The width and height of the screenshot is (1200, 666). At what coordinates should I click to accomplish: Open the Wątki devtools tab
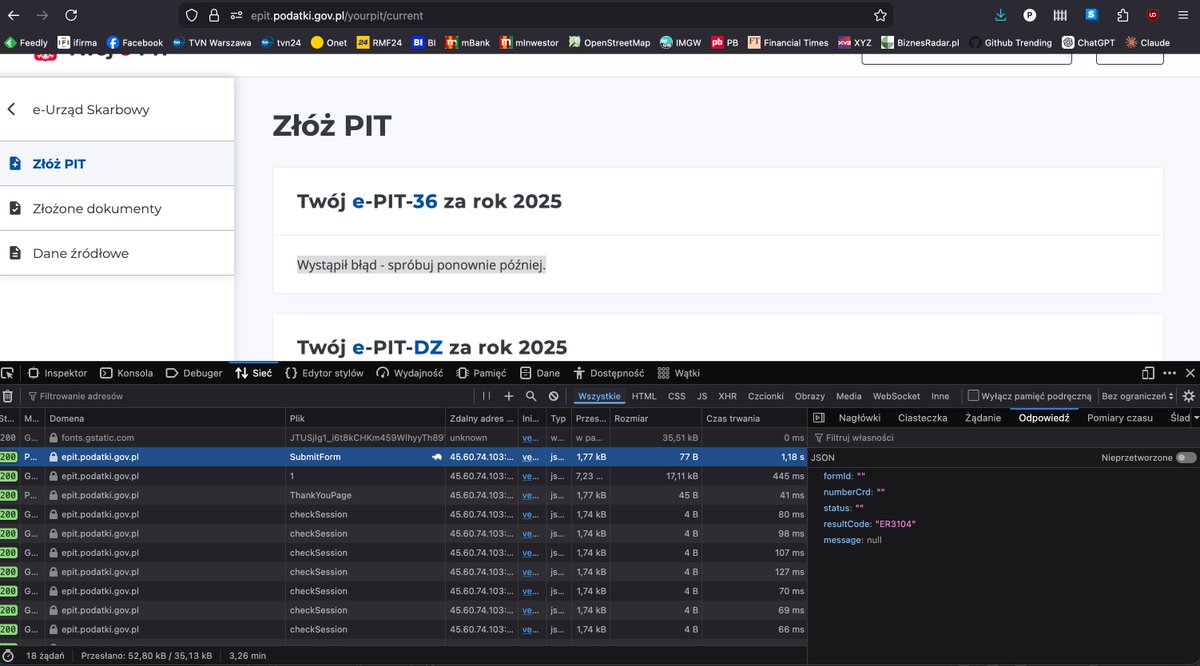[x=679, y=373]
